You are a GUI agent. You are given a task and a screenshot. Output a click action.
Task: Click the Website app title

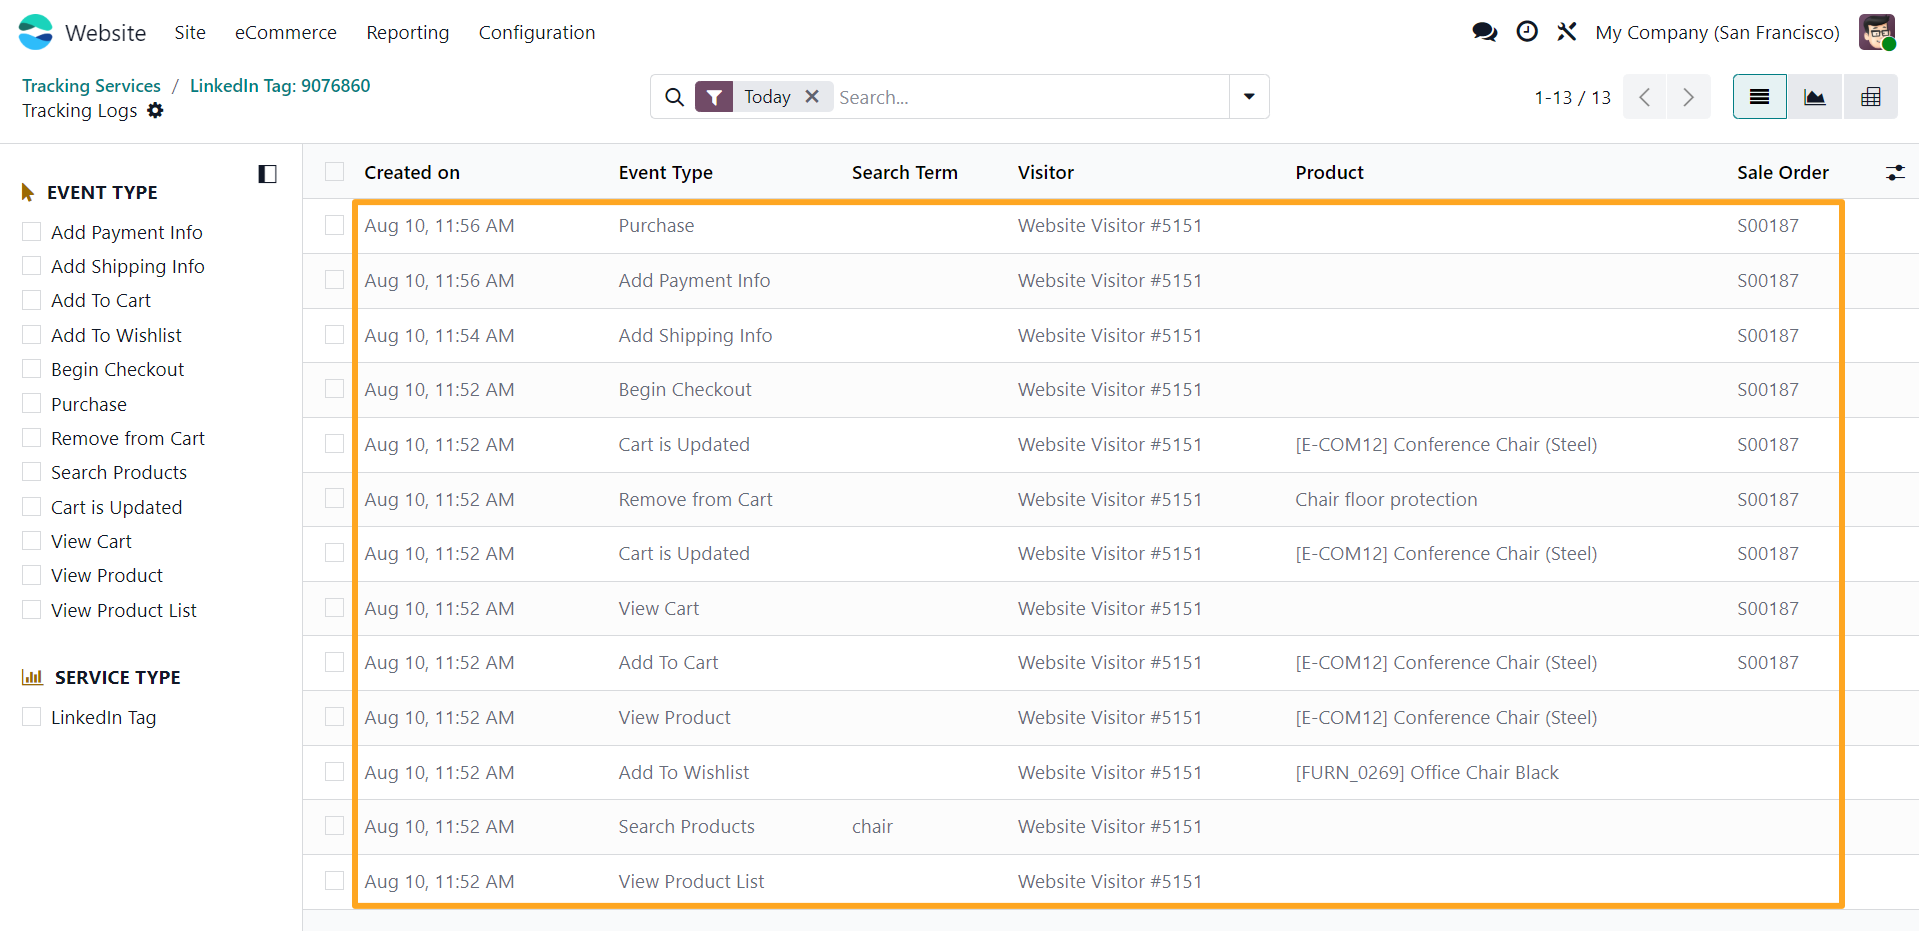105,32
